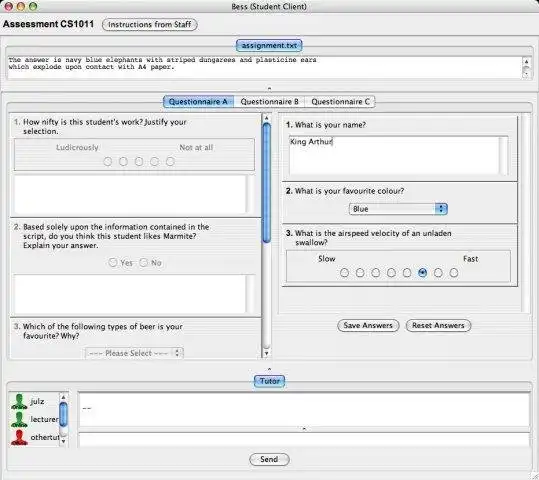The width and height of the screenshot is (539, 480).
Task: Select julz in the tutor list
Action: [37, 401]
